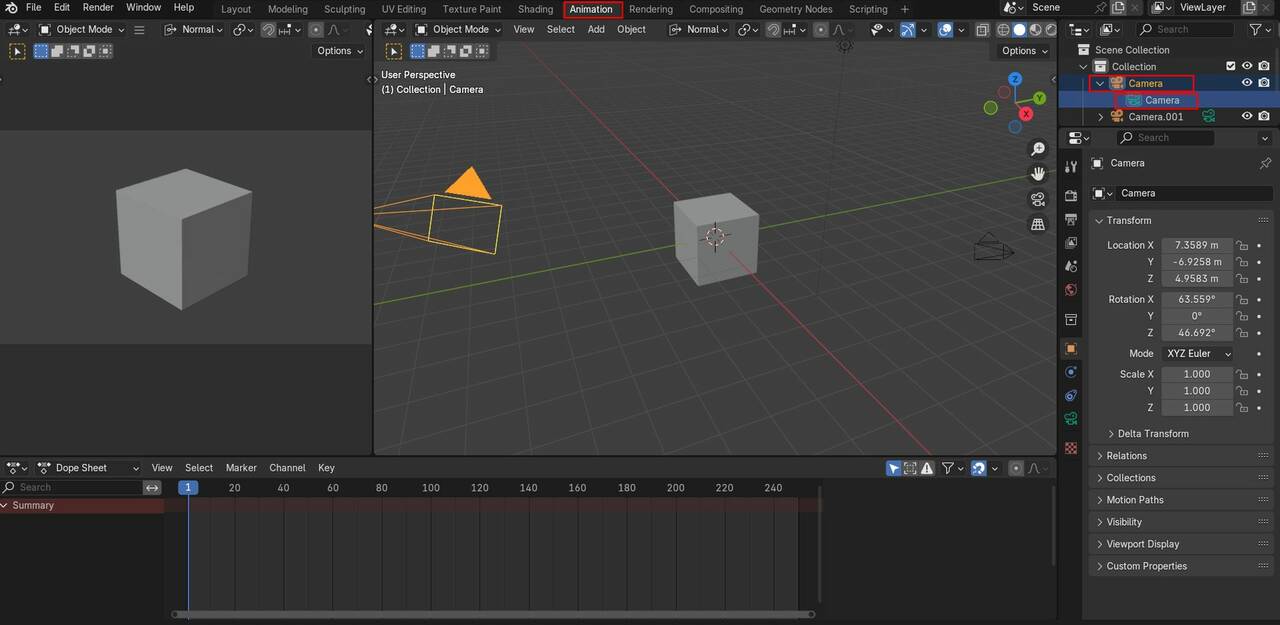The image size is (1280, 625).
Task: Open the Render menu
Action: [x=98, y=8]
